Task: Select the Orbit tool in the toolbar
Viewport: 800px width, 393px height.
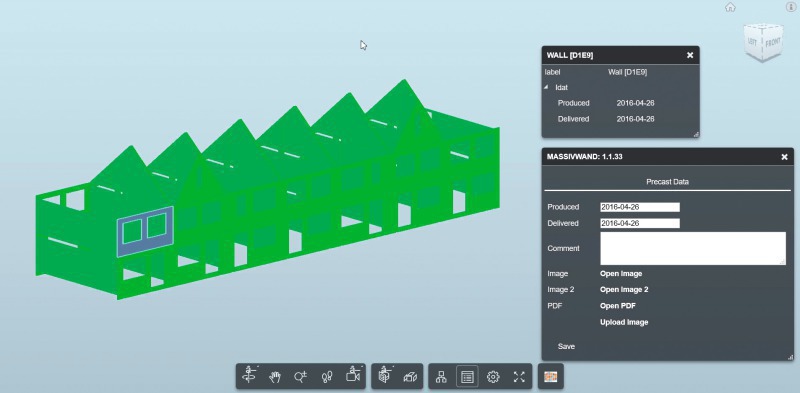Action: tap(249, 376)
